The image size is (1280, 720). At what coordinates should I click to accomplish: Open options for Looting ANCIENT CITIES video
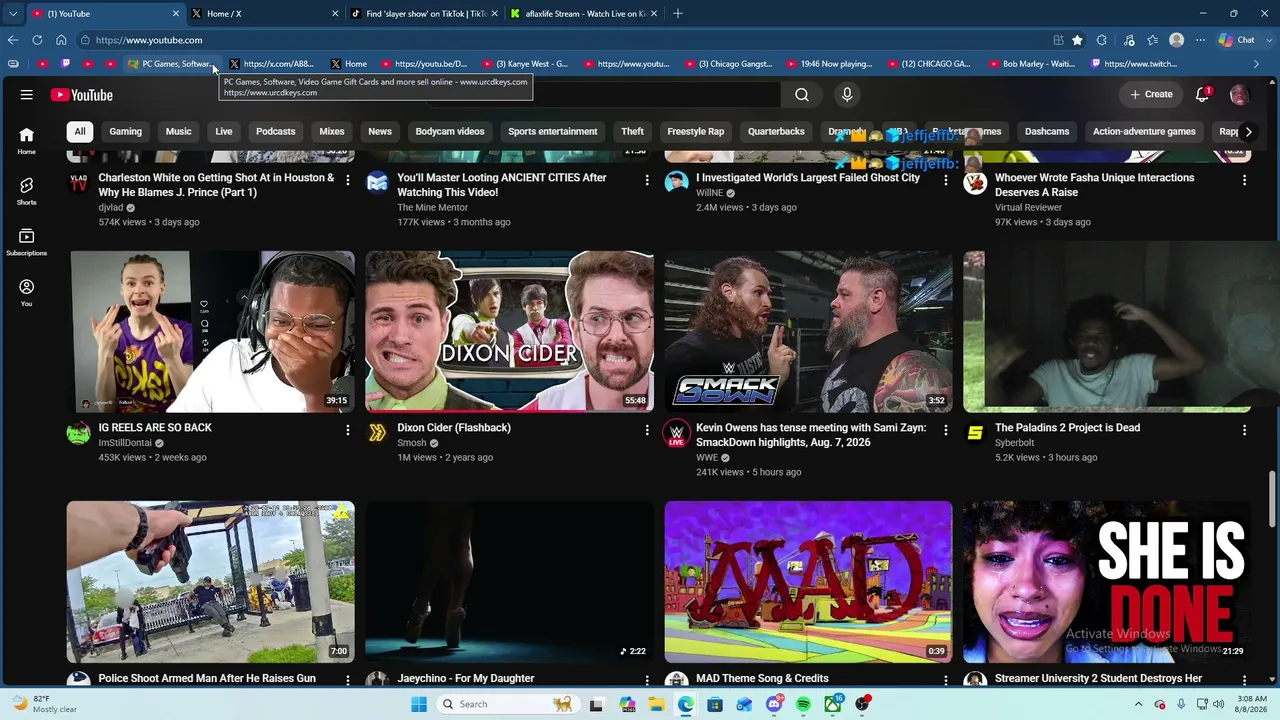pos(647,180)
